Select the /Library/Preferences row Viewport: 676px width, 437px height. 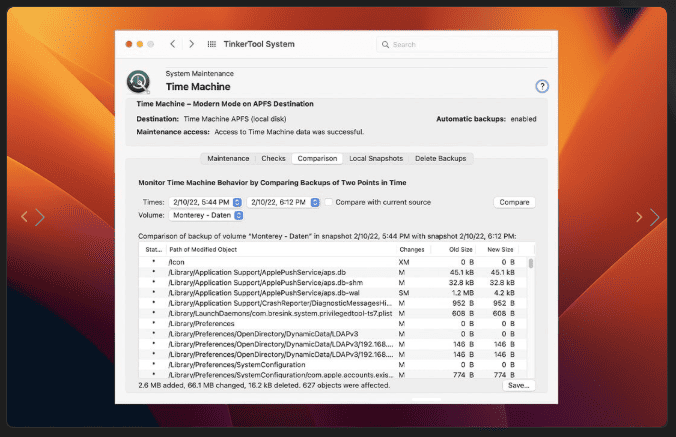click(x=333, y=324)
